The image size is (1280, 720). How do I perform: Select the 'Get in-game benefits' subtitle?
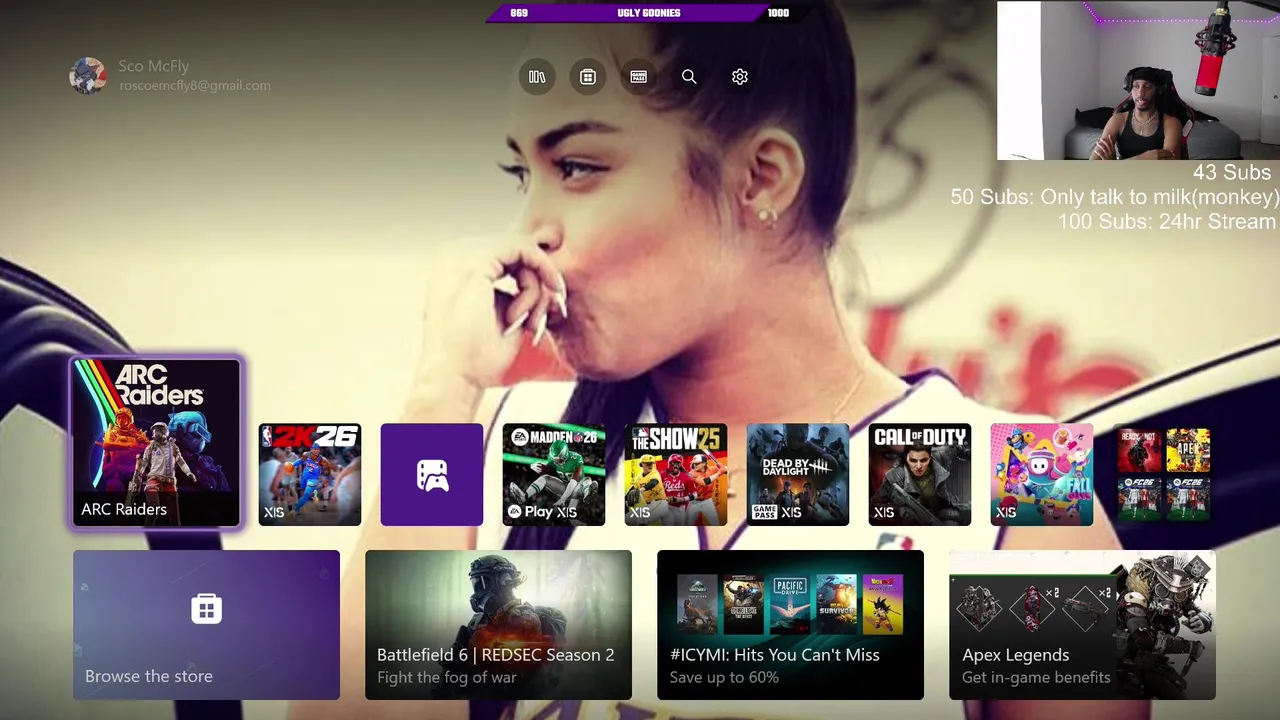1036,678
